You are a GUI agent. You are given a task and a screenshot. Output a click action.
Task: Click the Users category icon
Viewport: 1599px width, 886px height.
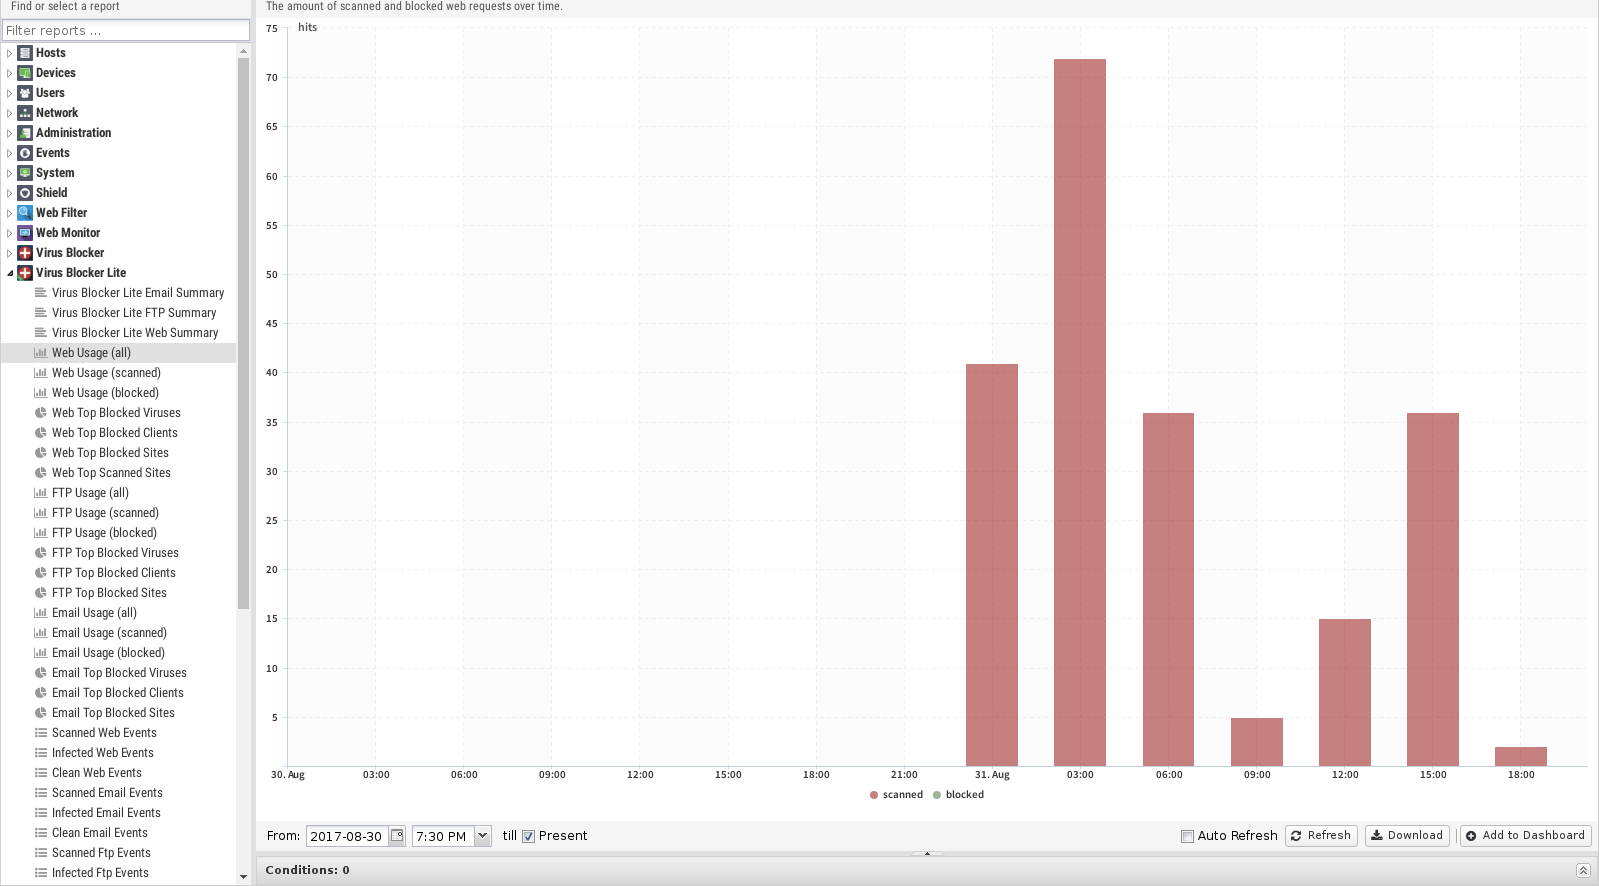pyautogui.click(x=25, y=93)
